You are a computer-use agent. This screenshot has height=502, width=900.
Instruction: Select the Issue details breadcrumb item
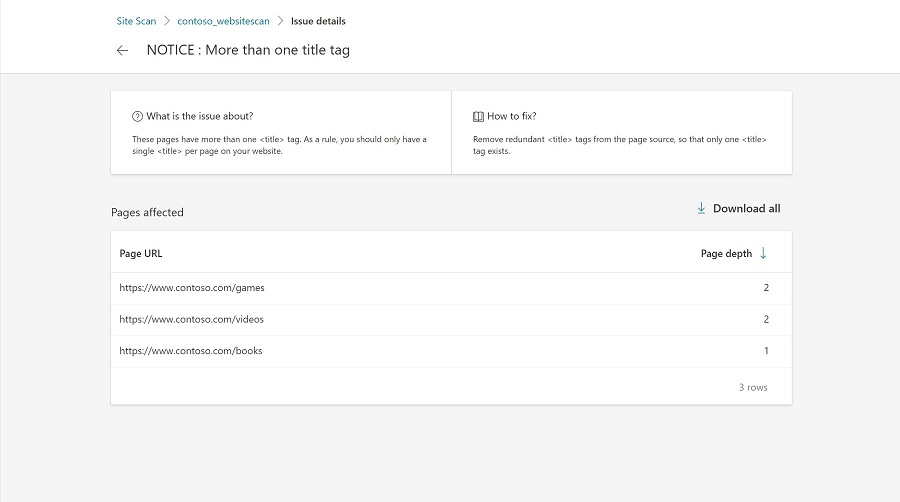(318, 21)
